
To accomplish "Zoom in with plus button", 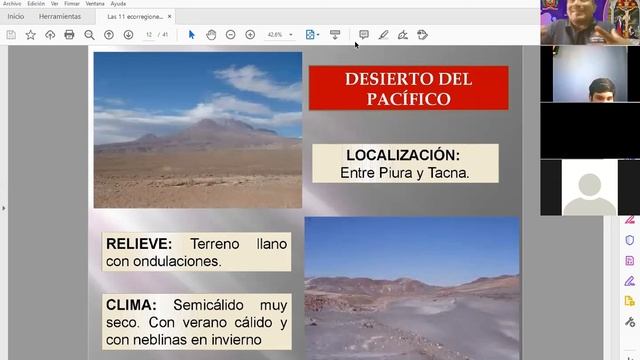I will point(250,35).
